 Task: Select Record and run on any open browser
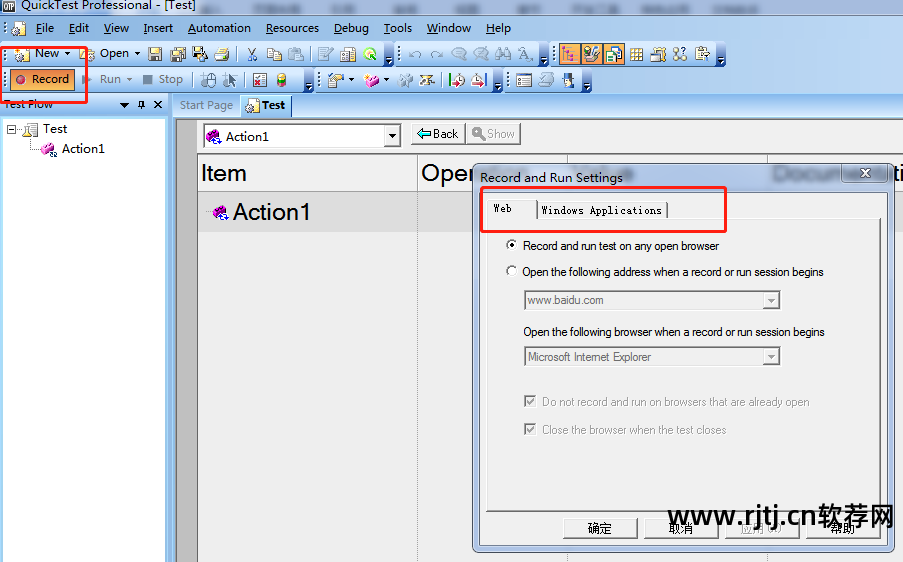(511, 245)
